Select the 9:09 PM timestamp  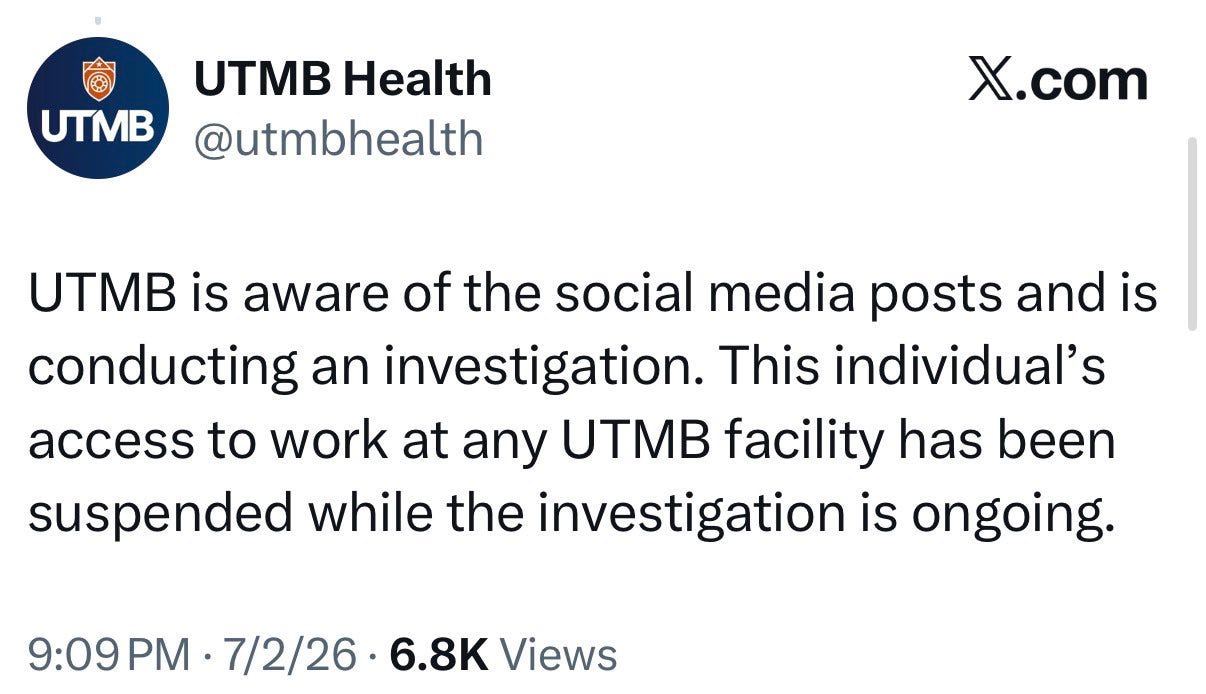coord(109,656)
